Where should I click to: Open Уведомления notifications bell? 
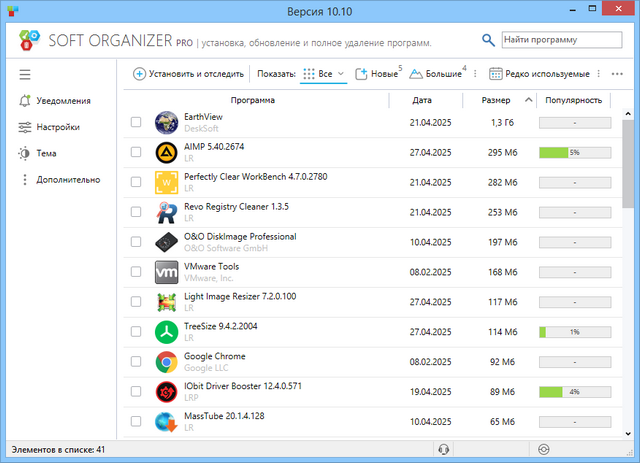click(25, 101)
